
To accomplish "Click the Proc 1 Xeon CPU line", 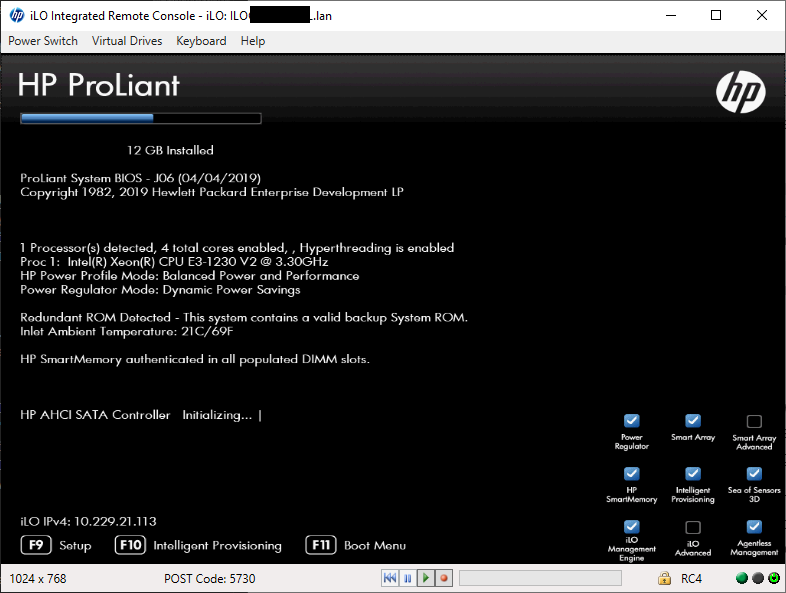I will click(x=174, y=262).
